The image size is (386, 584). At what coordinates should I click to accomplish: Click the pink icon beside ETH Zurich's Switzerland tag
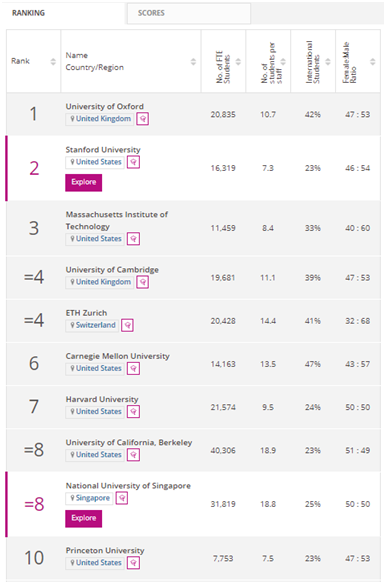coord(128,325)
